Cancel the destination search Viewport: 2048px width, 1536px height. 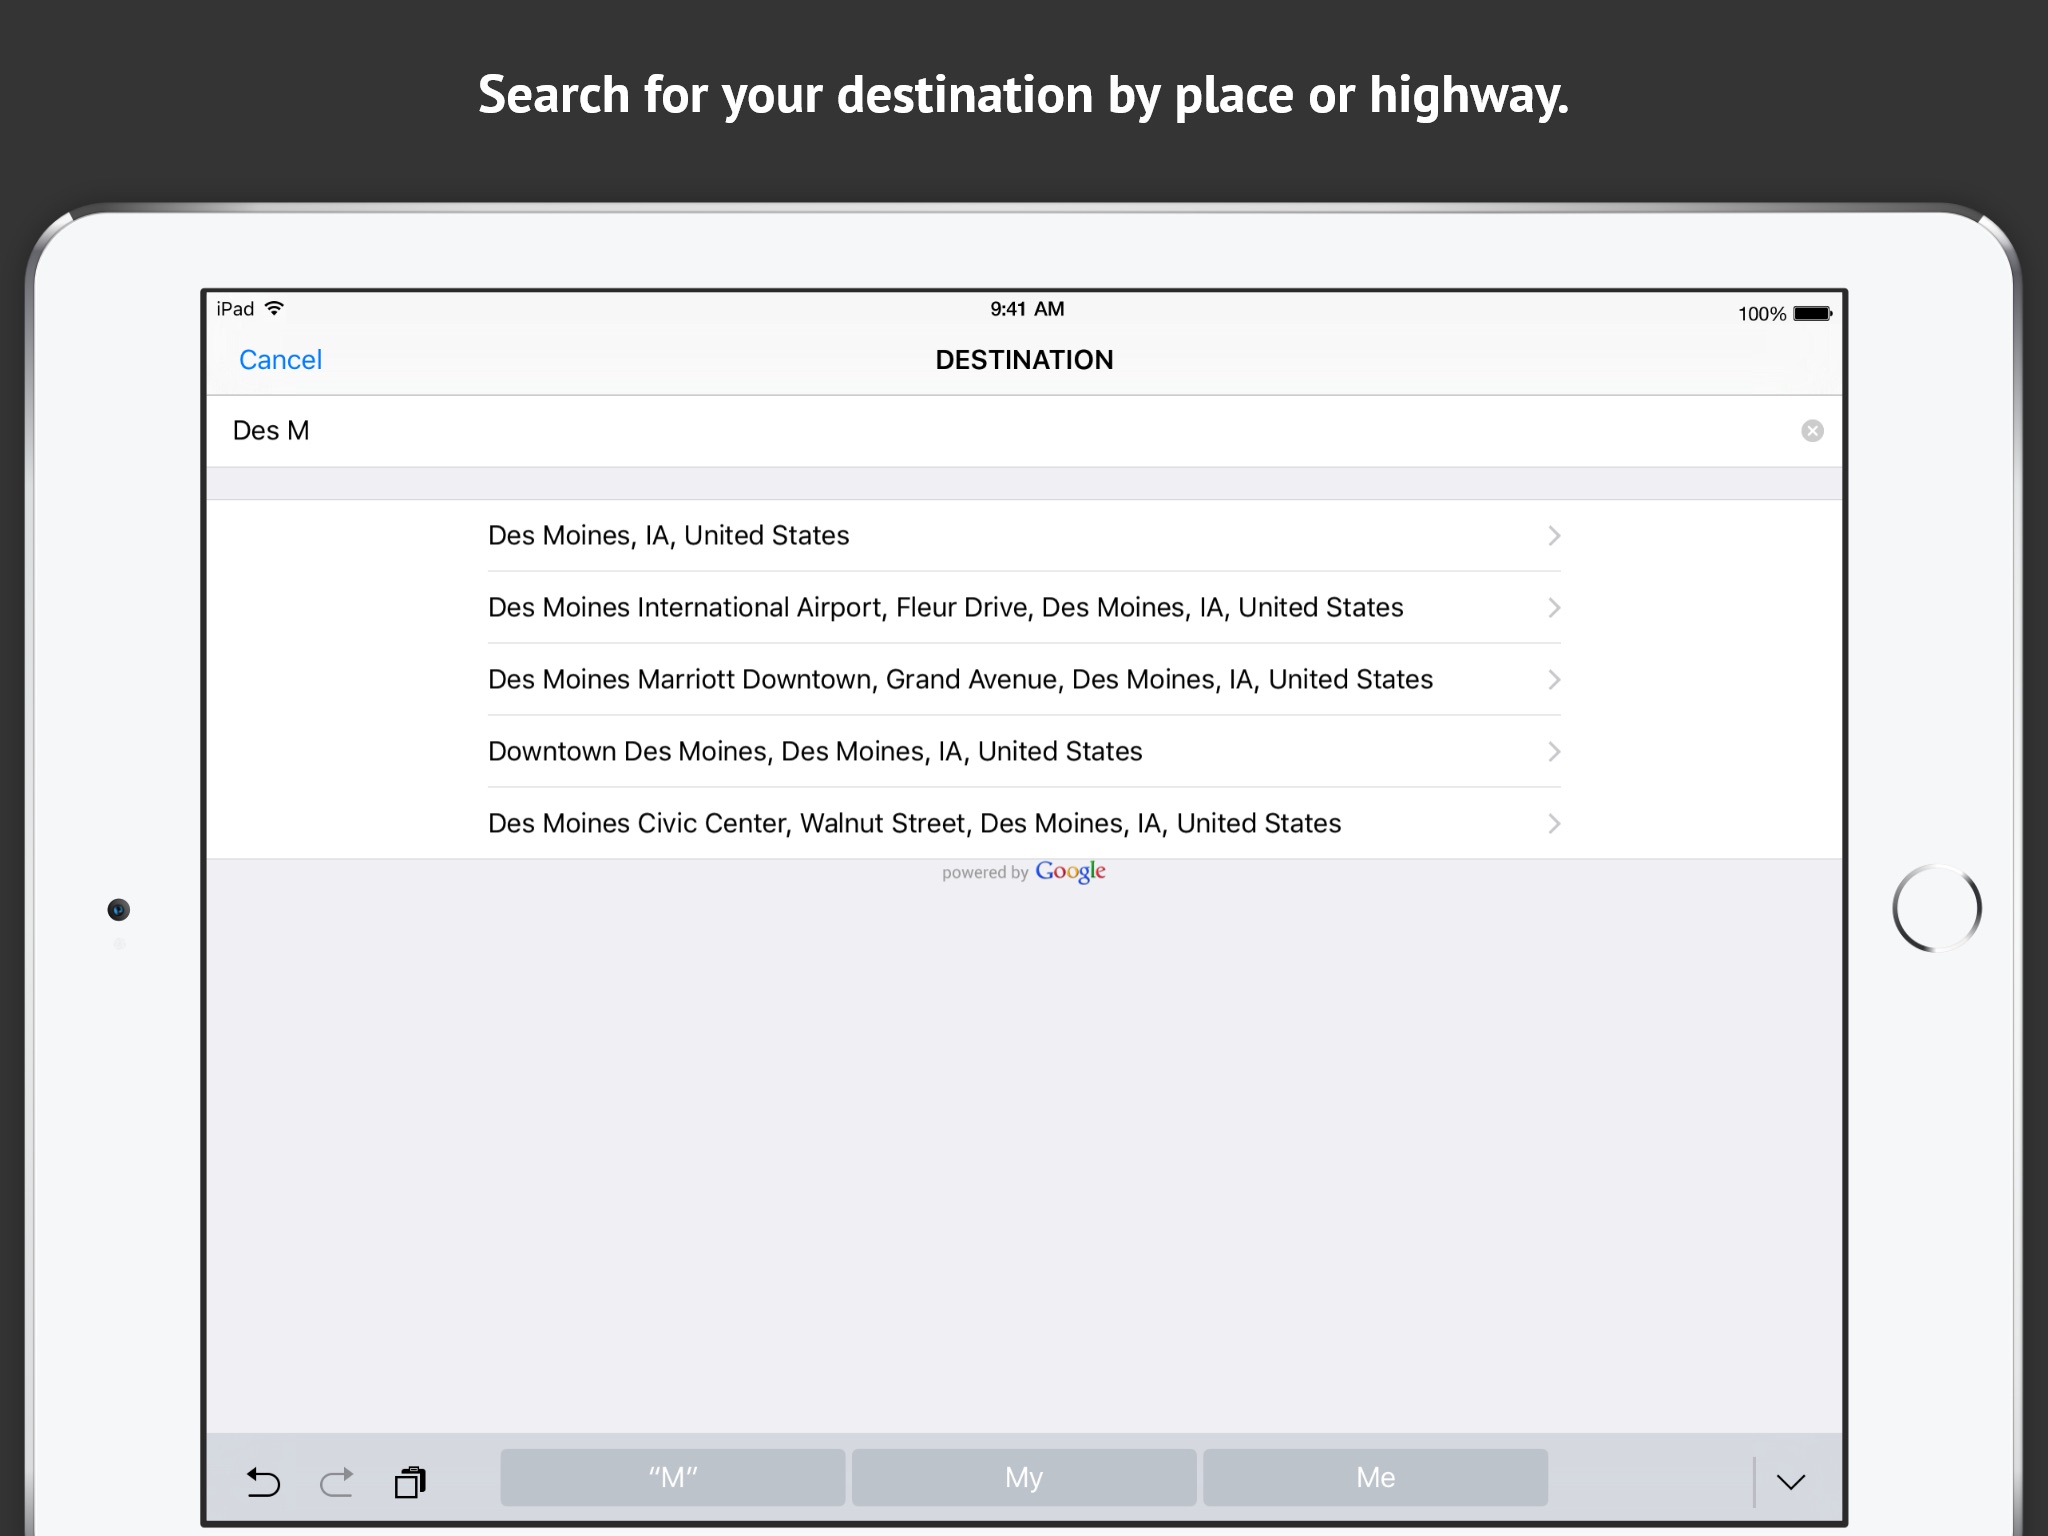point(280,360)
